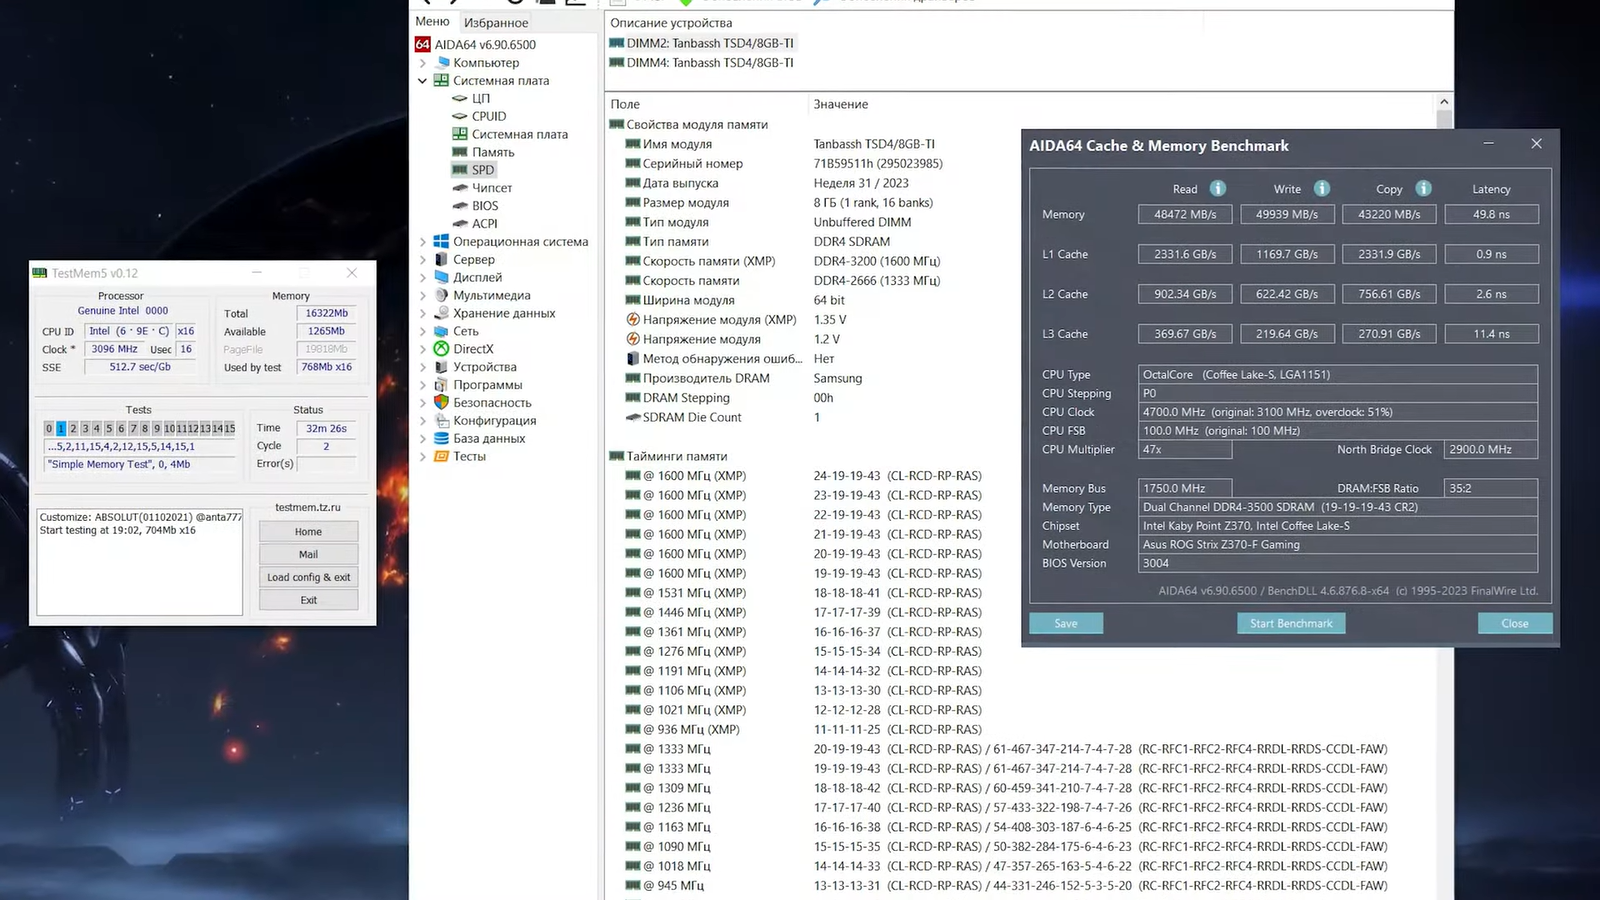Click the Copy info icon in benchmark
This screenshot has width=1600, height=900.
click(x=1423, y=188)
